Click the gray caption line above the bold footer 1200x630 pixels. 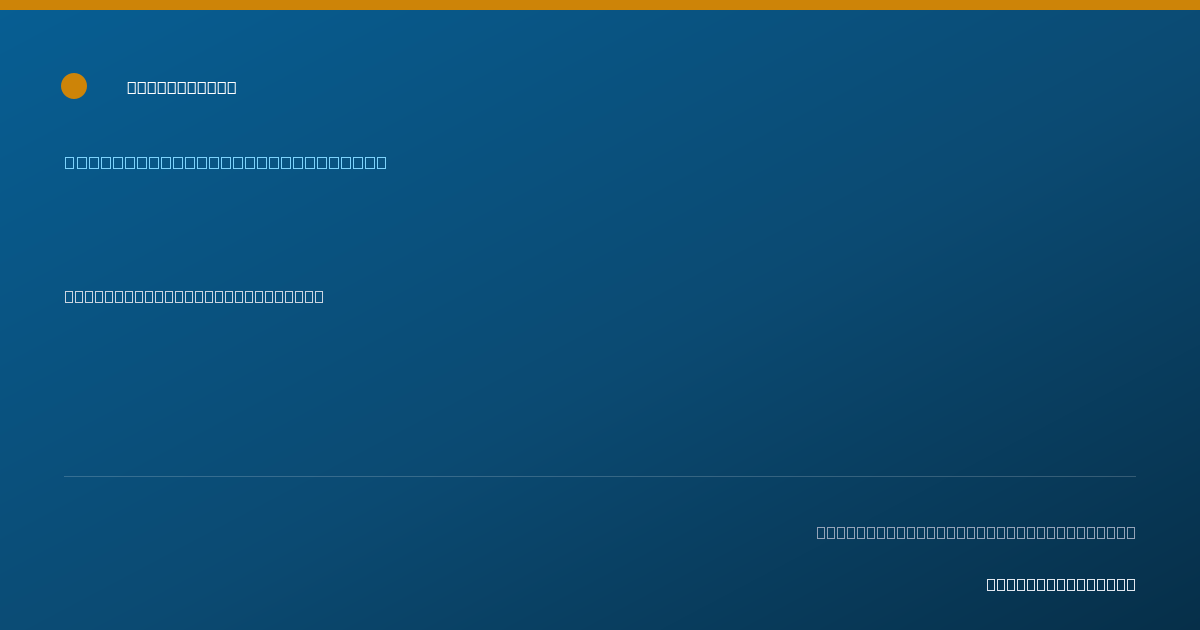[976, 532]
